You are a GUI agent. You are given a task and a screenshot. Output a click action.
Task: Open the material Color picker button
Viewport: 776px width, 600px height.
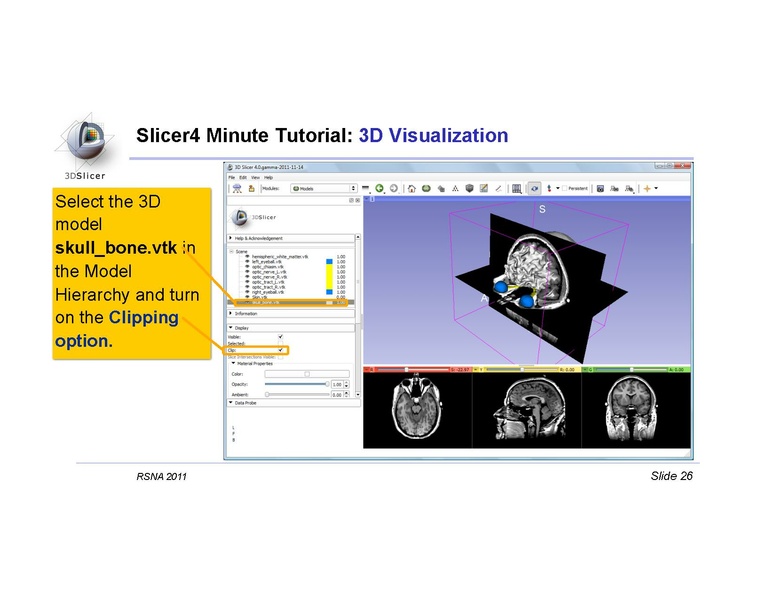click(x=307, y=374)
